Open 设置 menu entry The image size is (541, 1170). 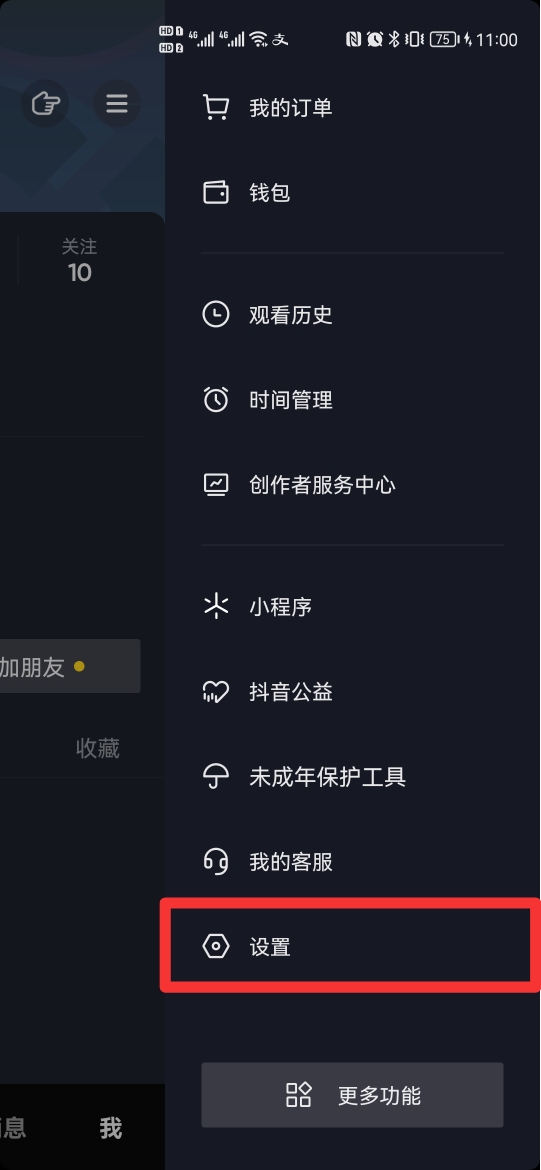coord(351,946)
